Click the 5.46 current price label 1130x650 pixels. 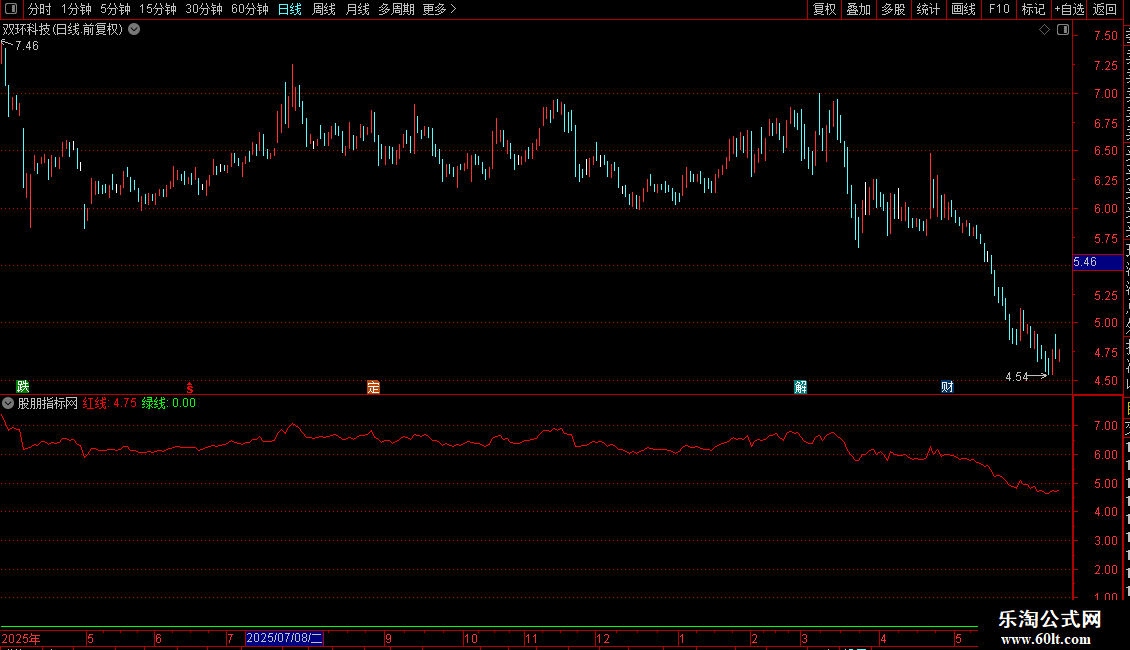point(1098,262)
